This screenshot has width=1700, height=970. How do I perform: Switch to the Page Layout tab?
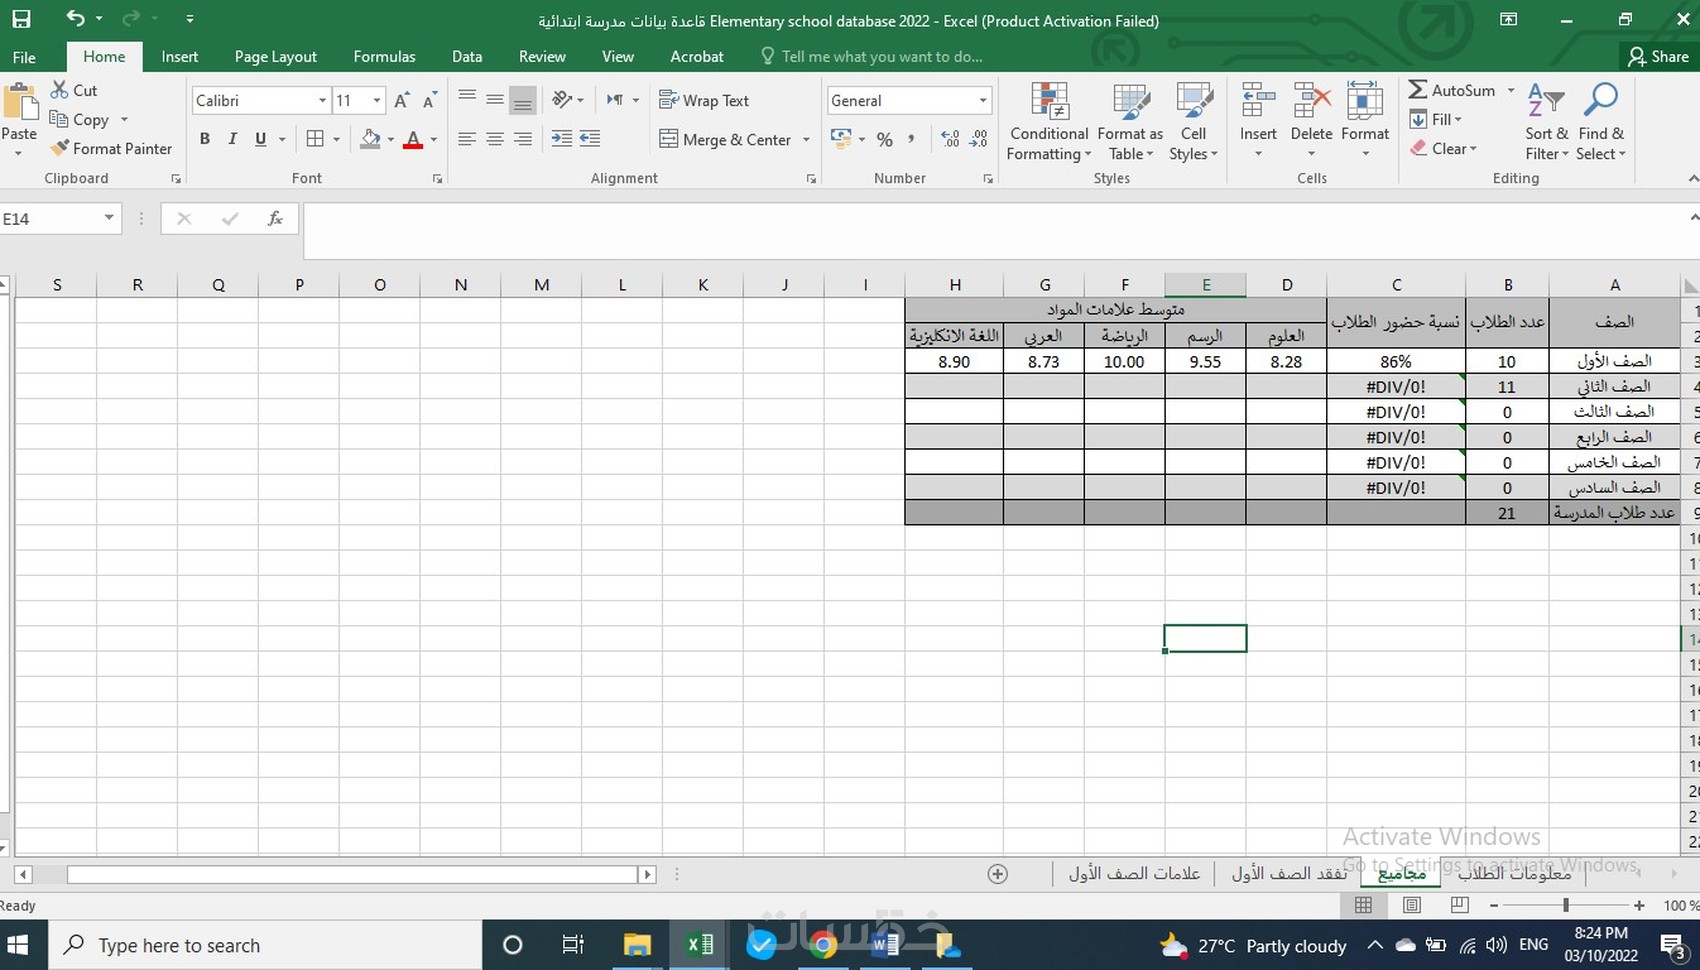[276, 56]
